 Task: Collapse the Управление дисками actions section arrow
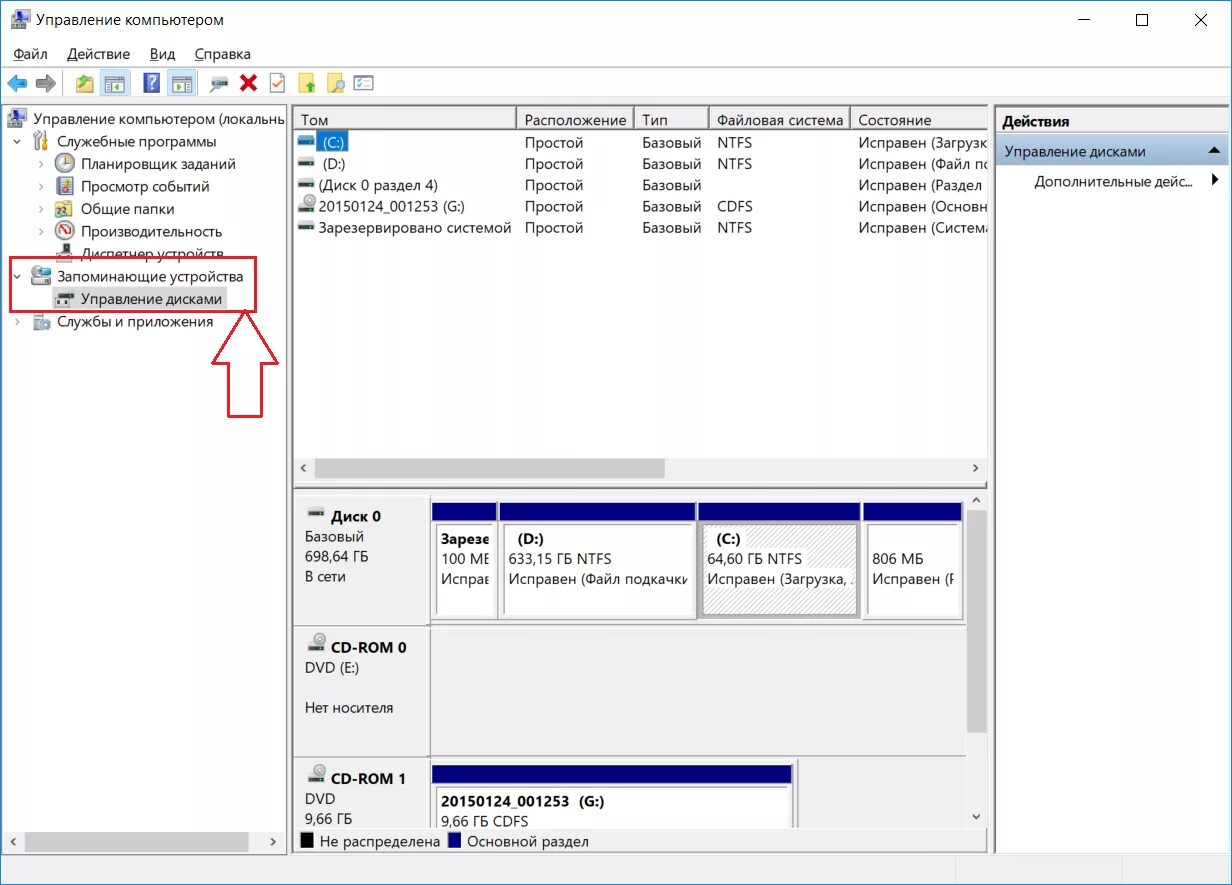1214,151
